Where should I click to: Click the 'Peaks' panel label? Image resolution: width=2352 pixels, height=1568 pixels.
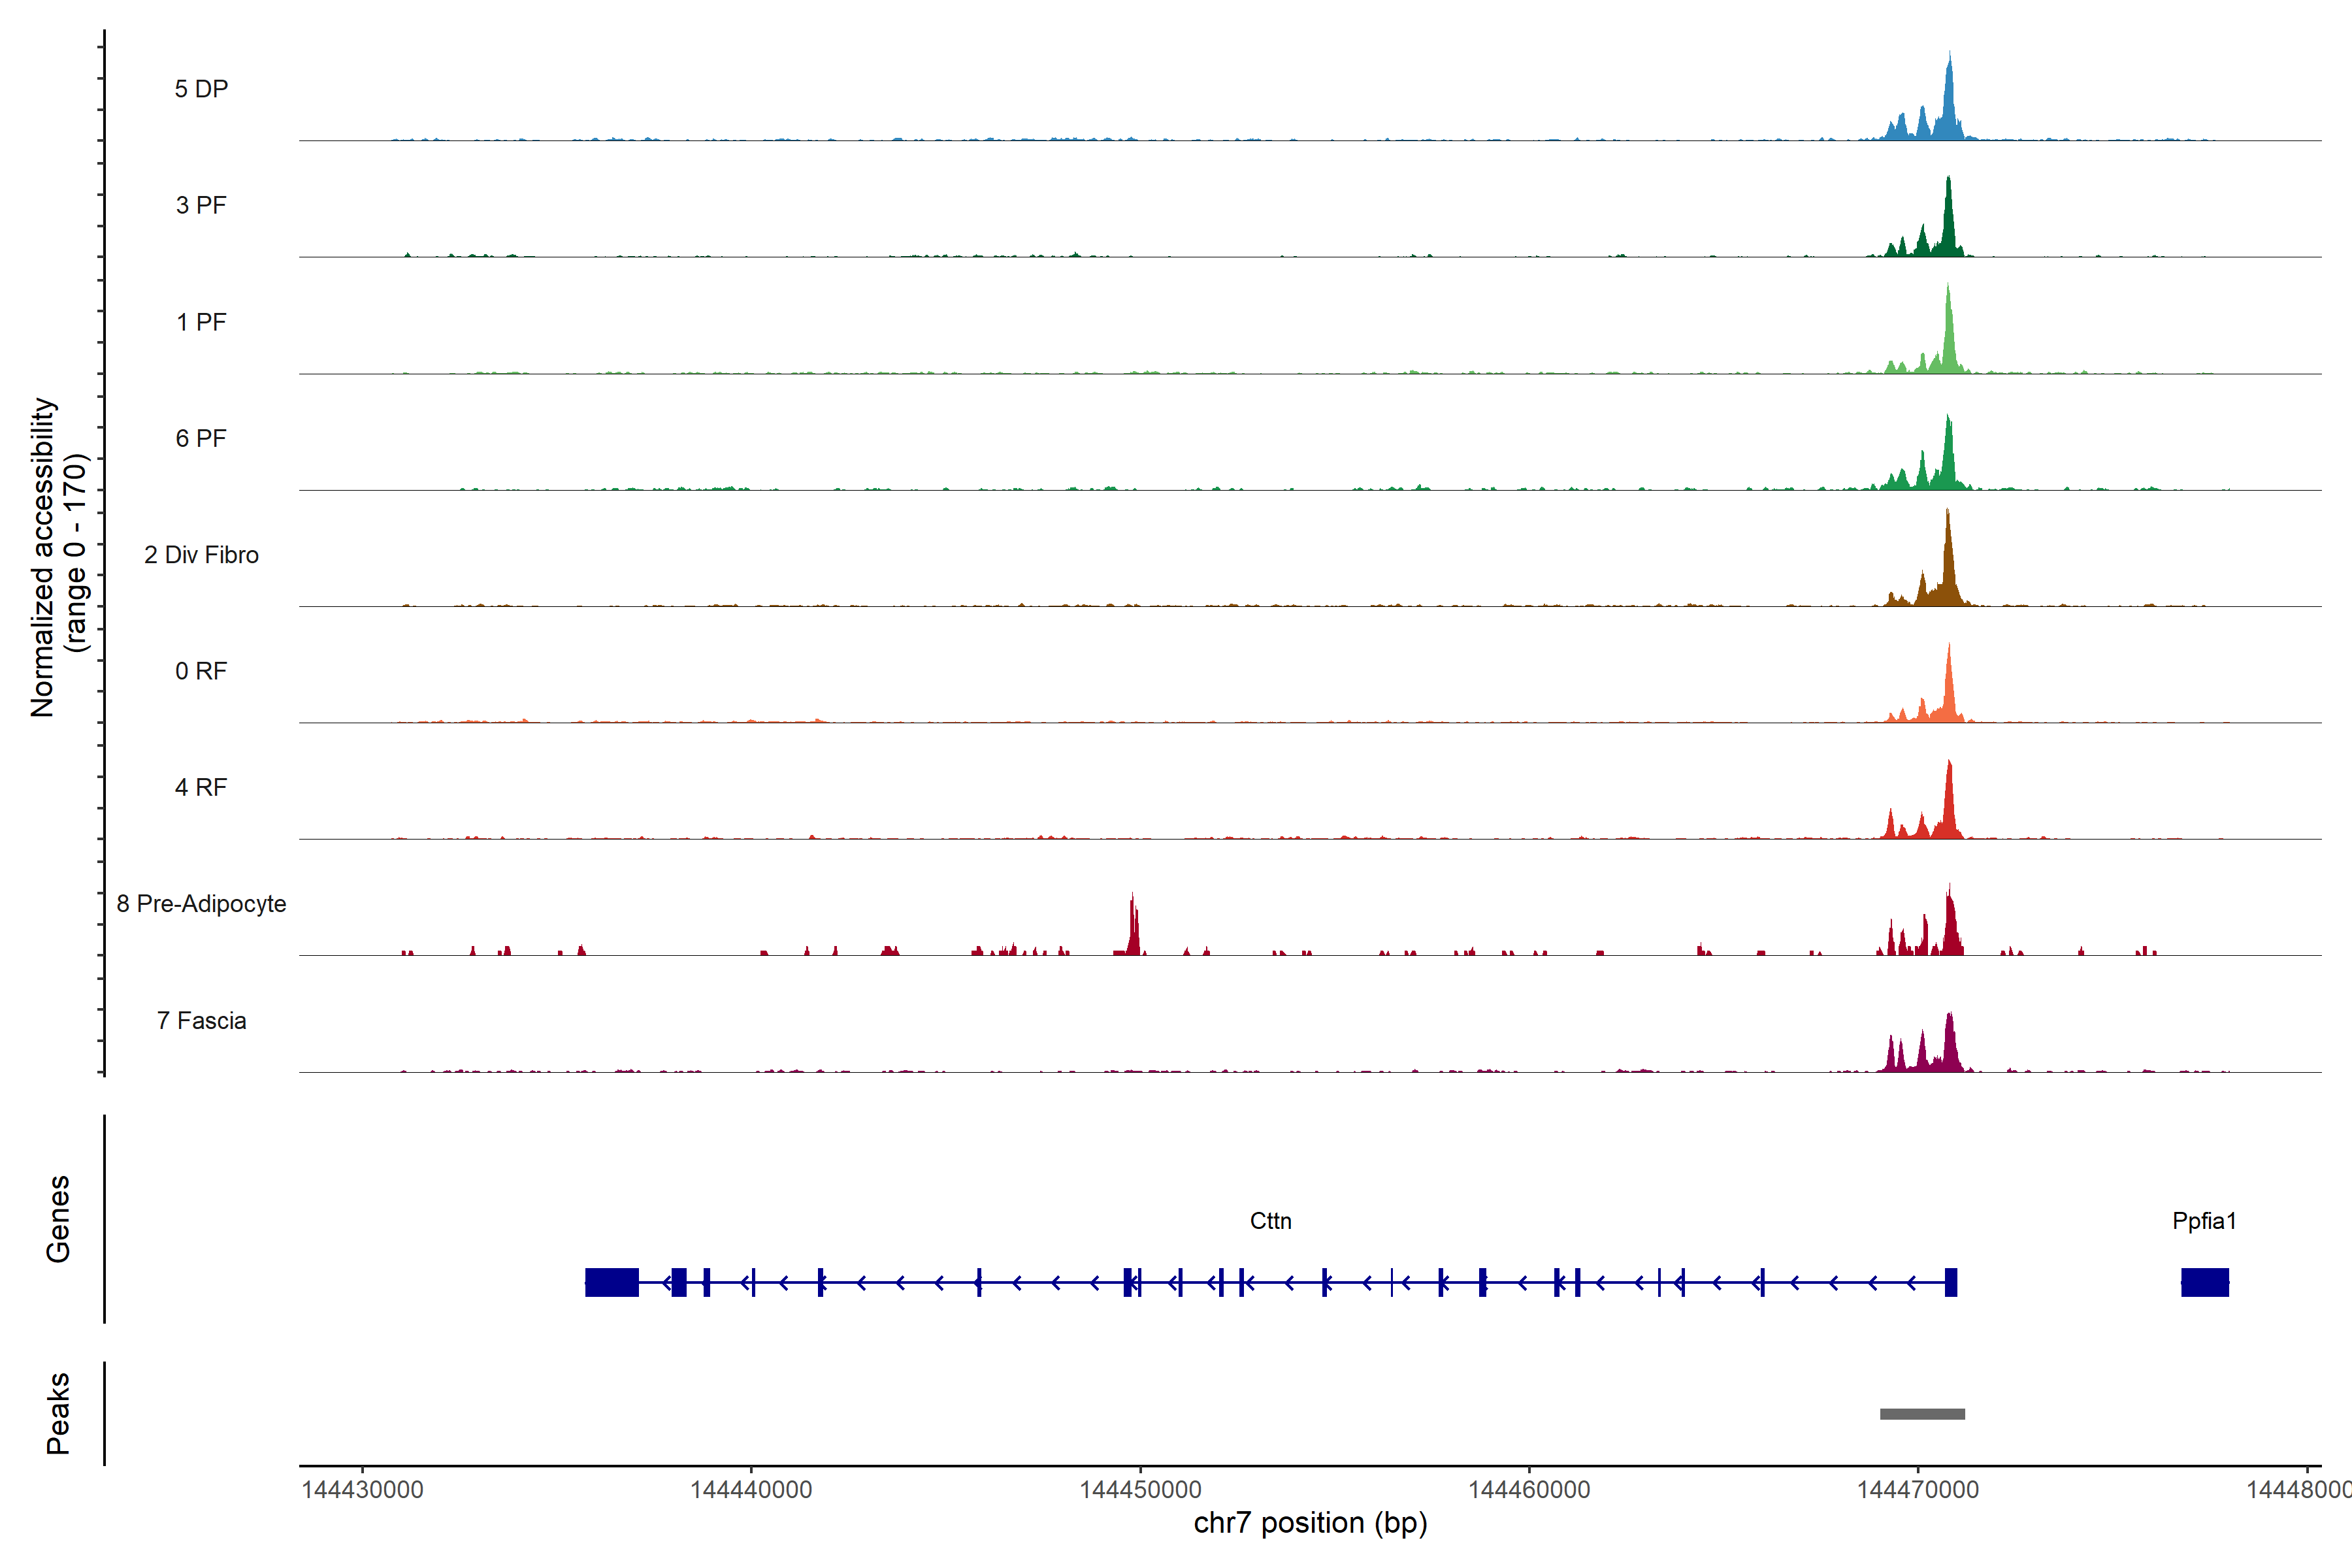[x=58, y=1413]
